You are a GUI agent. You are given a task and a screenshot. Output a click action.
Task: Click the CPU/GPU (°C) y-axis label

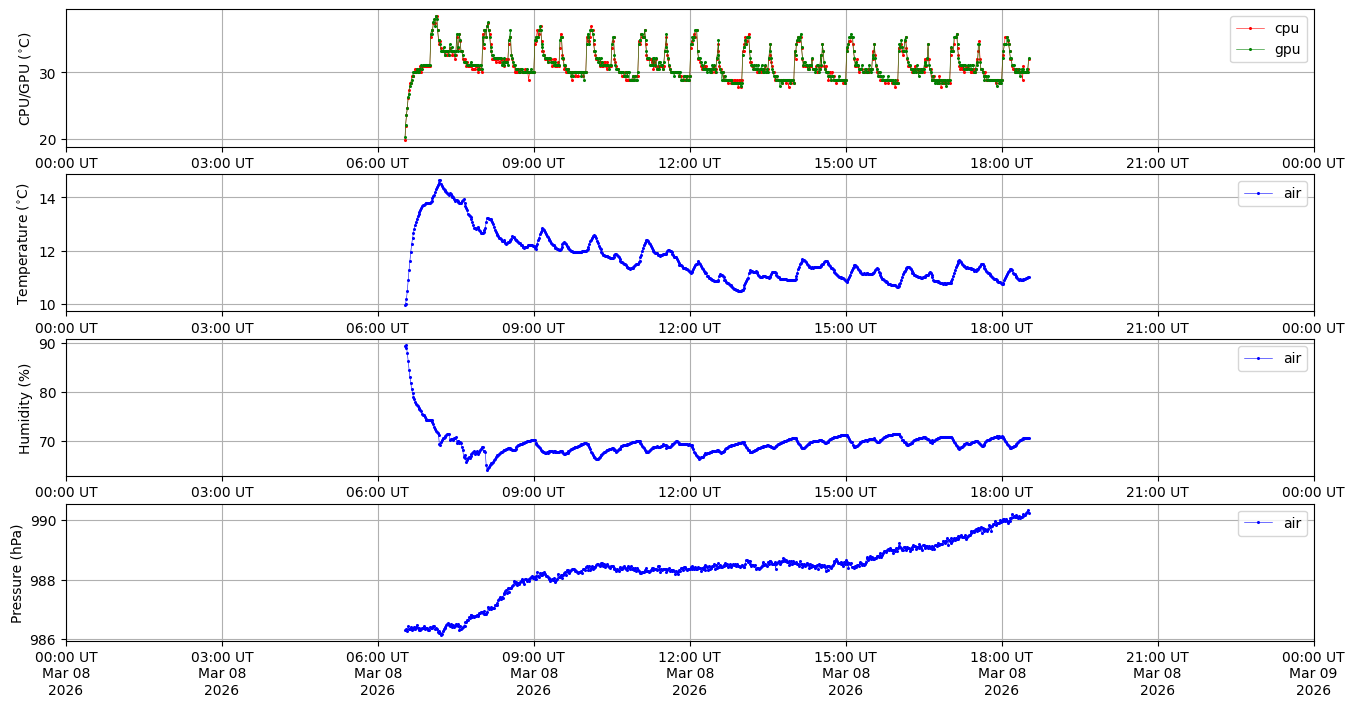pyautogui.click(x=25, y=79)
